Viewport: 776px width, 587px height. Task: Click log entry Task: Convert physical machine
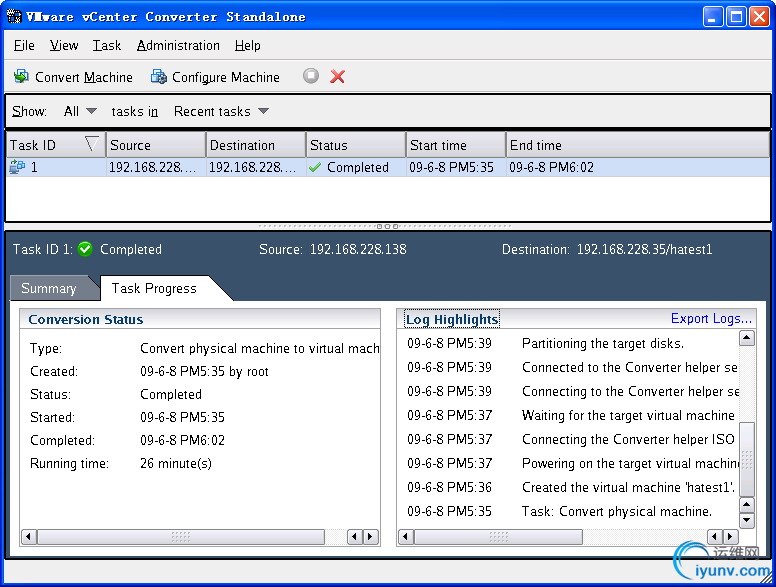[x=617, y=511]
